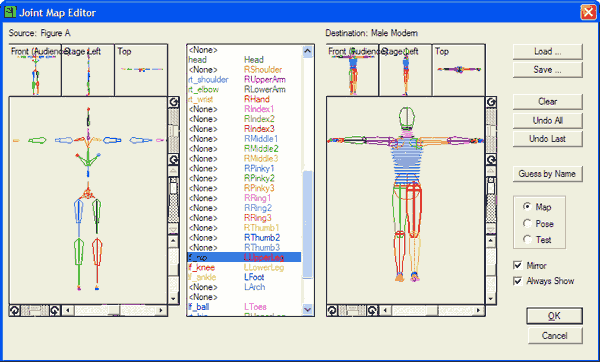Select the rt_wrist to RHand row
Image resolution: width=600 pixels, height=362 pixels.
(x=244, y=99)
